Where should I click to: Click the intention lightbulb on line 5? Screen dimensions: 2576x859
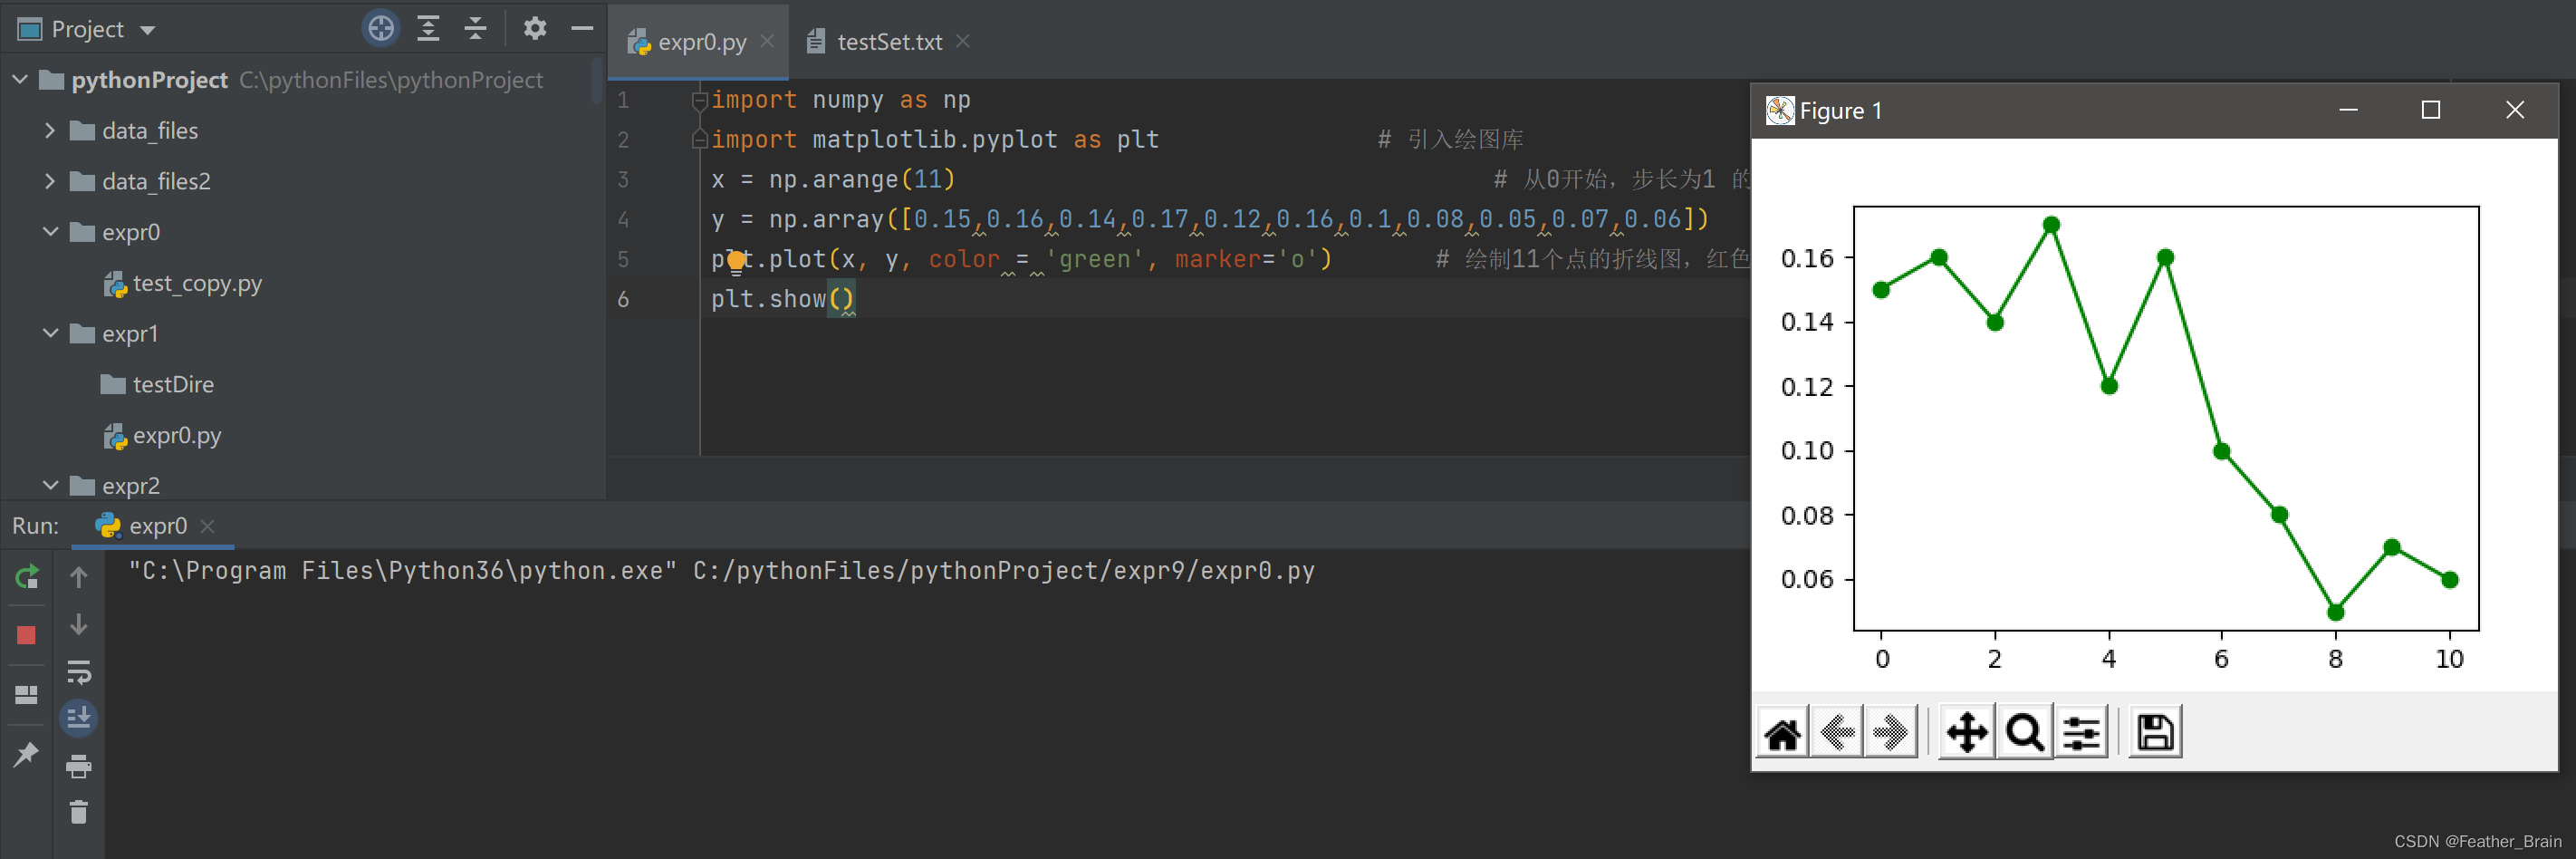pos(736,261)
